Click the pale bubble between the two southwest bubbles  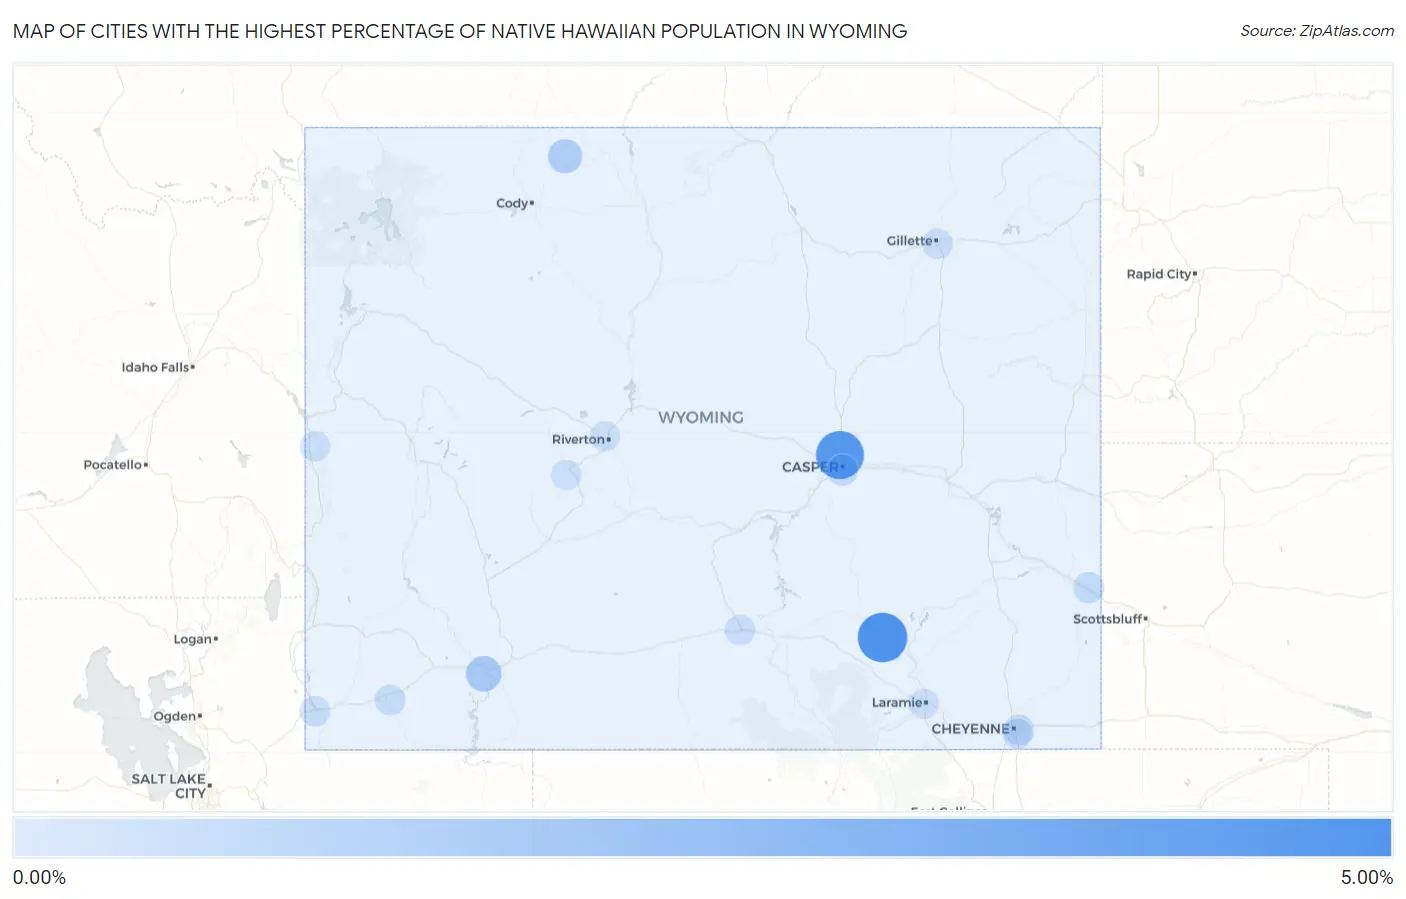tap(390, 700)
